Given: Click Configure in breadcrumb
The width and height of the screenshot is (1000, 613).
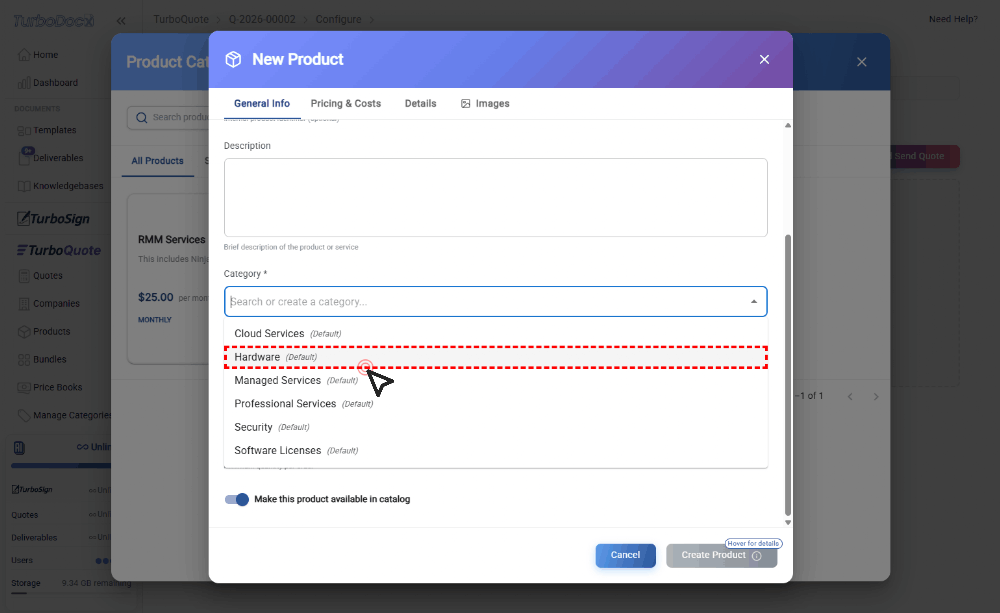Looking at the screenshot, I should (x=339, y=19).
